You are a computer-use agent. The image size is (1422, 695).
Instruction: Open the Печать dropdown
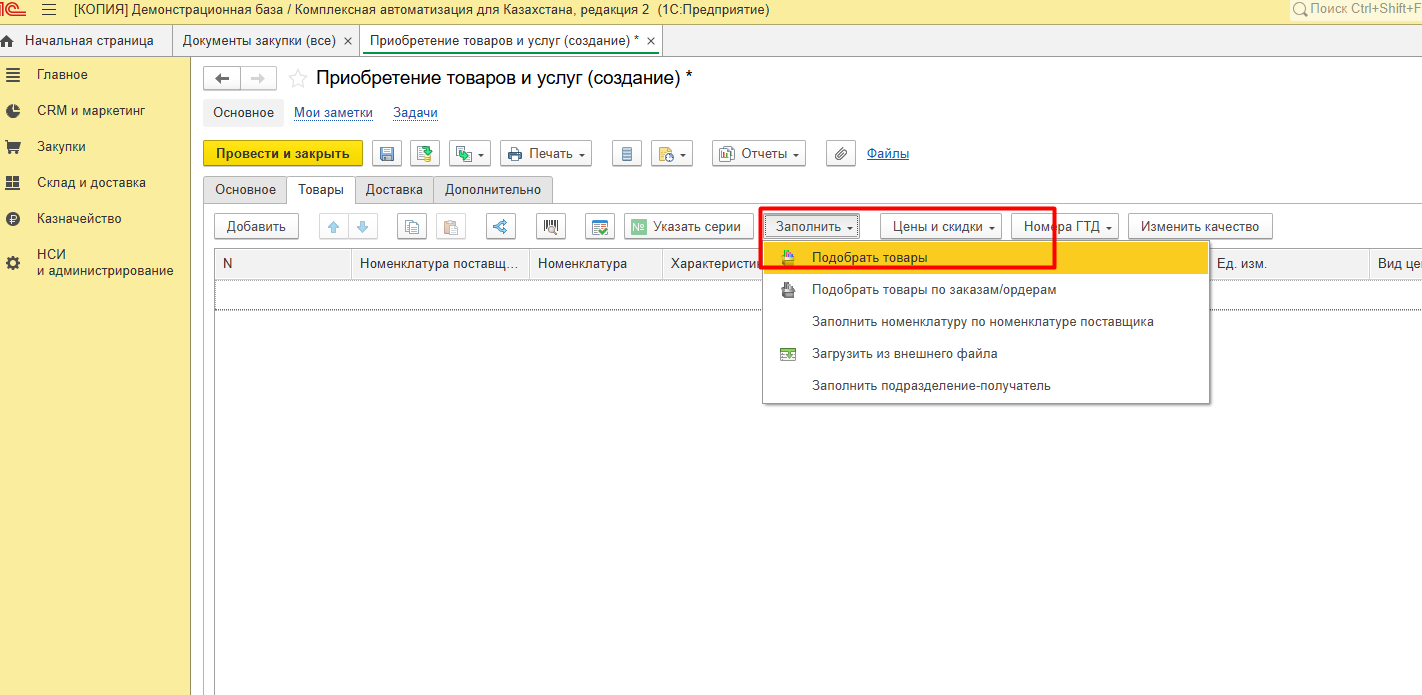click(x=545, y=154)
